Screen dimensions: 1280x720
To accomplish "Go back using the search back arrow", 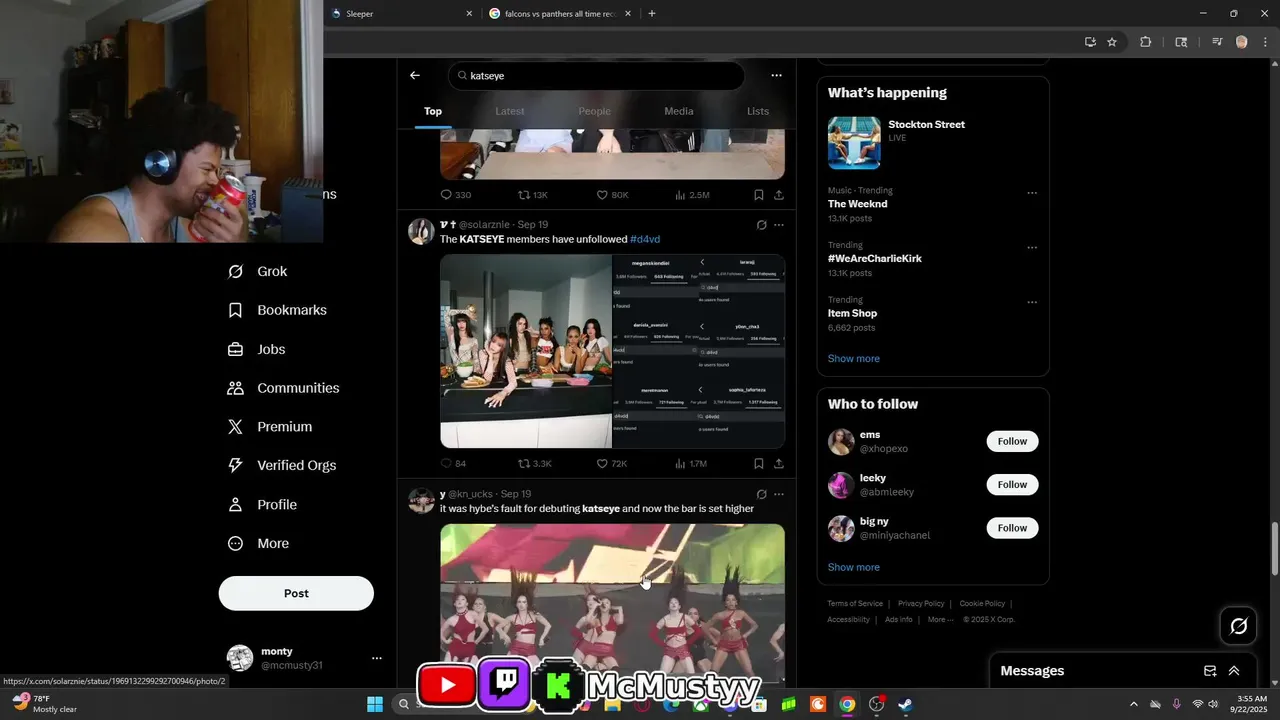I will tap(415, 75).
